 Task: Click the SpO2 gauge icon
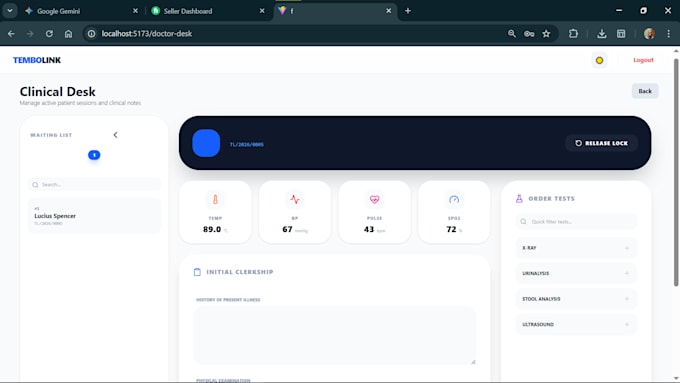click(454, 200)
